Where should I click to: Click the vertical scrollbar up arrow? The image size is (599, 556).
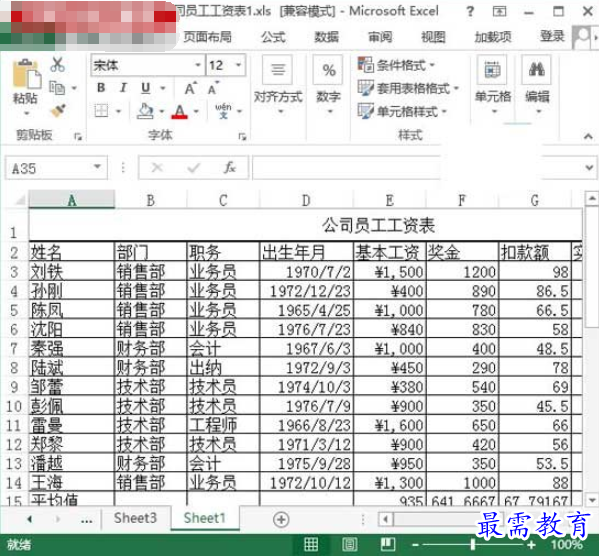tap(592, 198)
